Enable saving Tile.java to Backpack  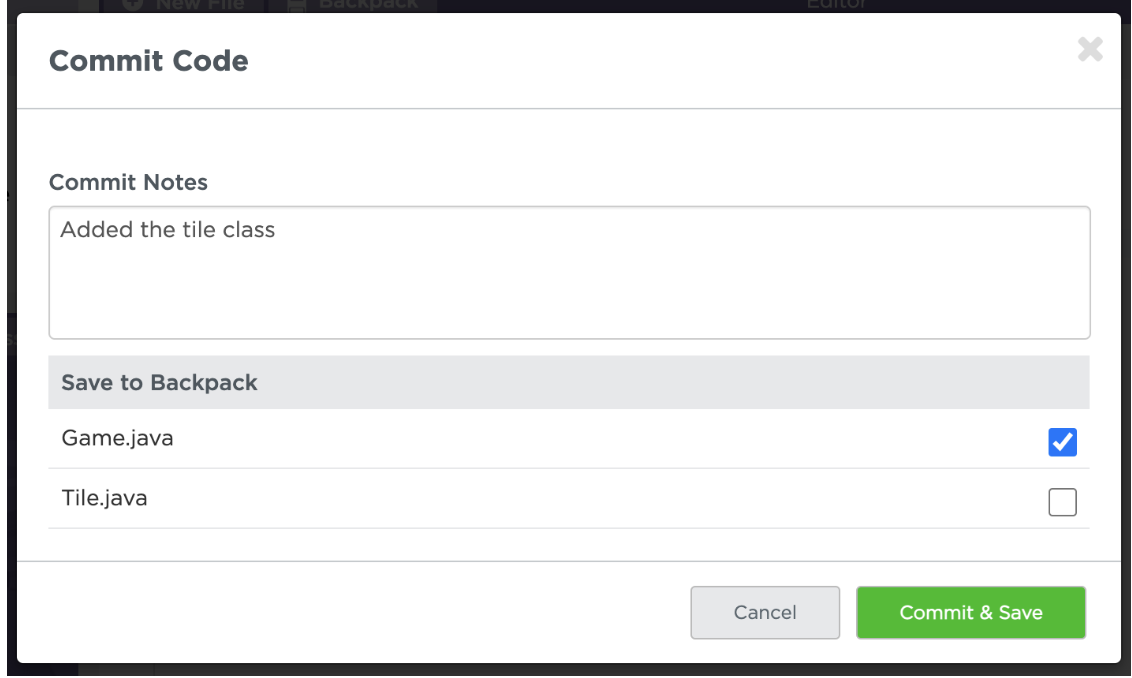click(1062, 501)
